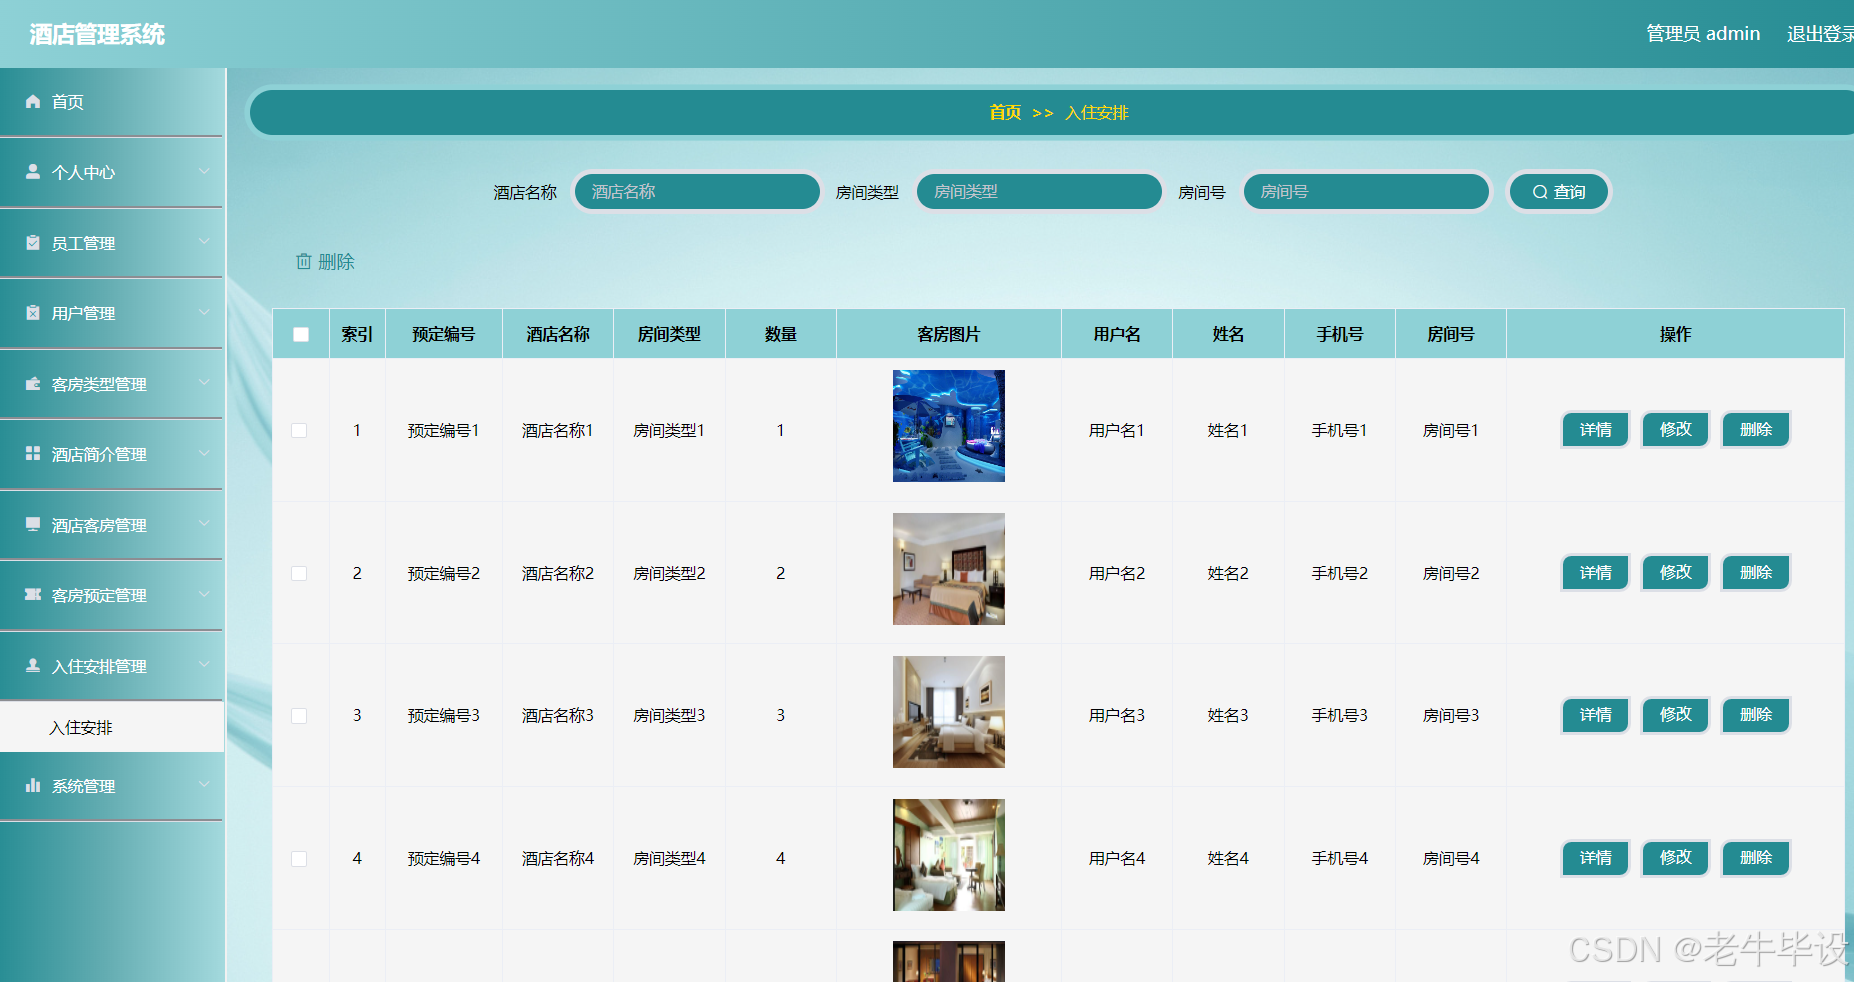
Task: Click the 客房类型管理 sidebar icon
Action: (x=33, y=383)
